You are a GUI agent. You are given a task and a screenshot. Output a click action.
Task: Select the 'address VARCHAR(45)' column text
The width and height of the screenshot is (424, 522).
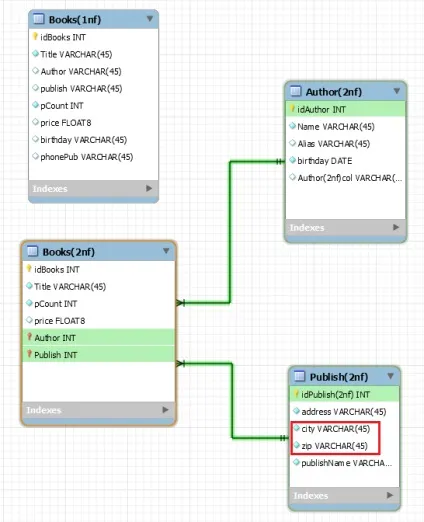click(x=344, y=412)
